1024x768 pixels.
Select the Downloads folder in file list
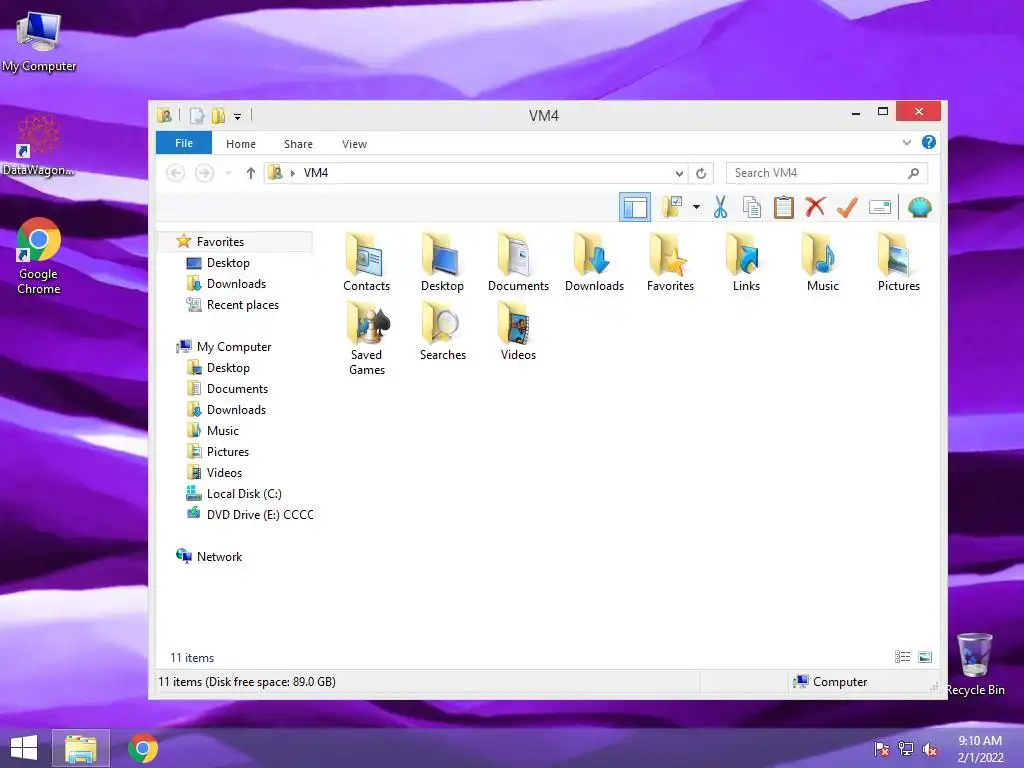tap(594, 263)
